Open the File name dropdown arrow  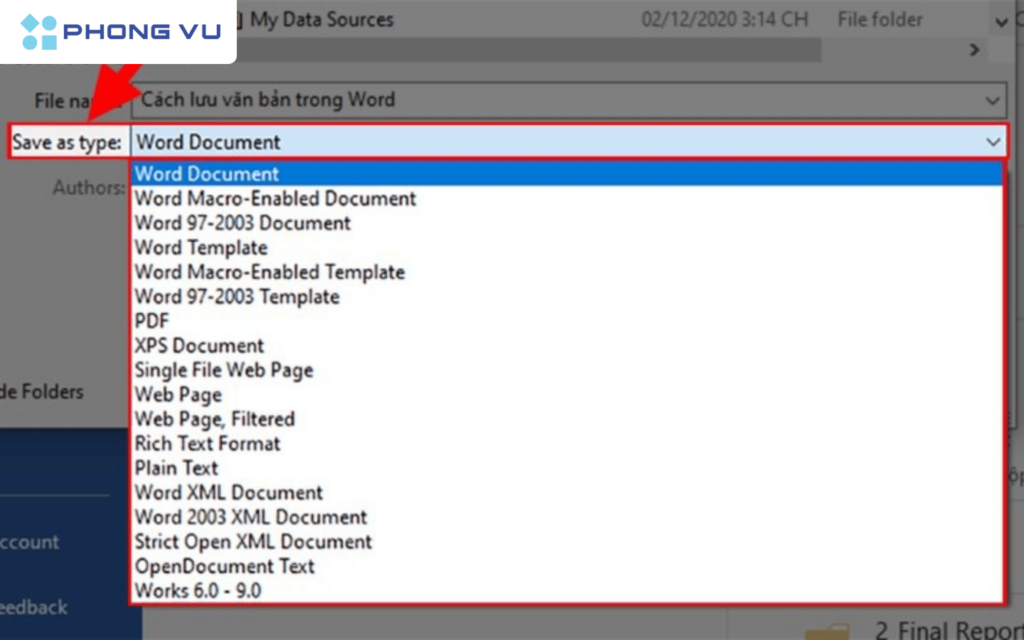pos(992,100)
